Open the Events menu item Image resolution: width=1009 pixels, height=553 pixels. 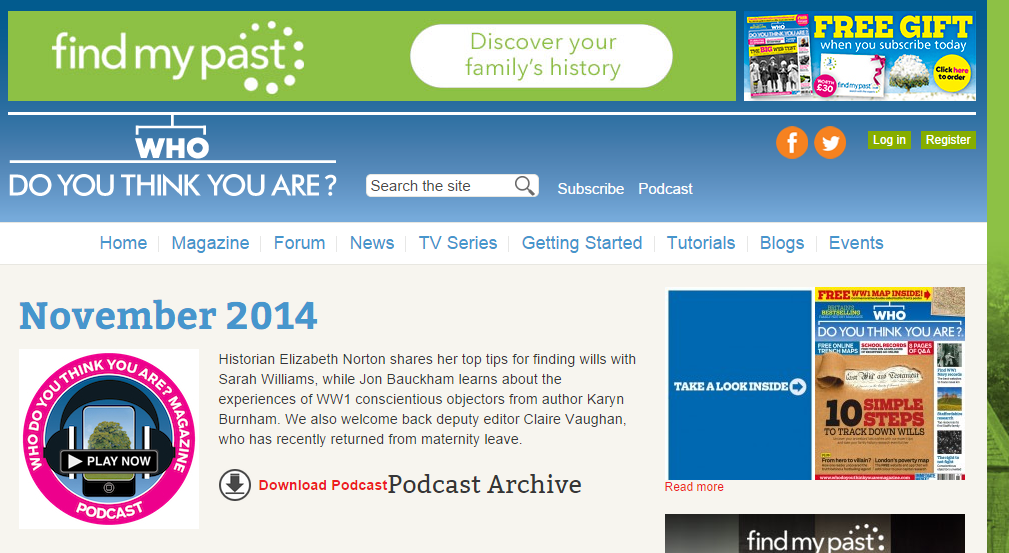pyautogui.click(x=856, y=243)
